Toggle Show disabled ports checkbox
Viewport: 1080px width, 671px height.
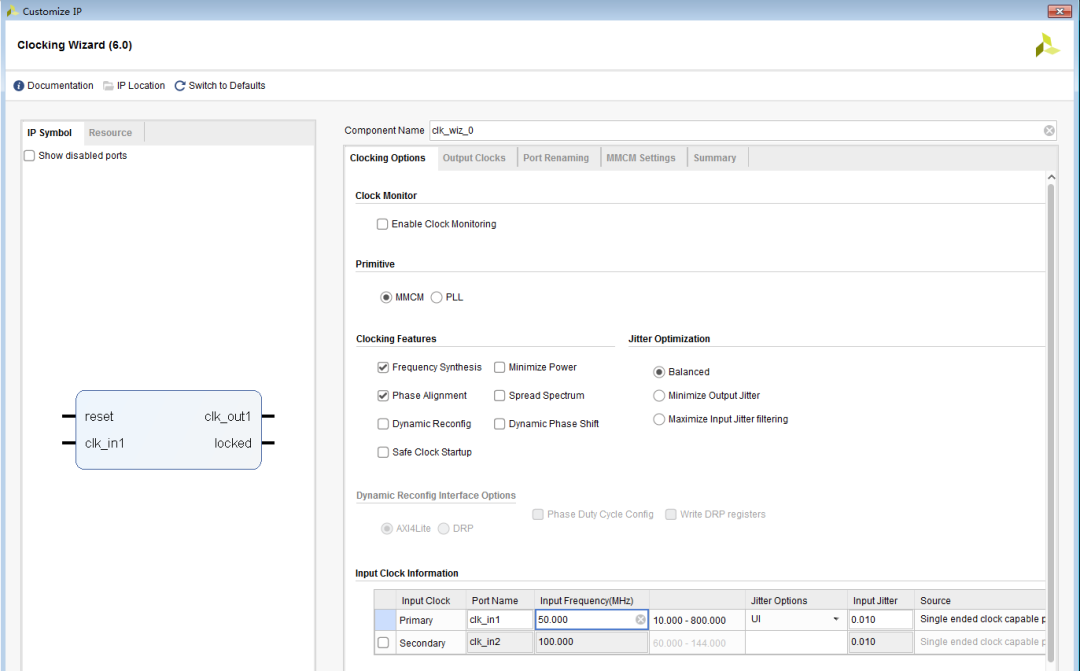coord(29,156)
